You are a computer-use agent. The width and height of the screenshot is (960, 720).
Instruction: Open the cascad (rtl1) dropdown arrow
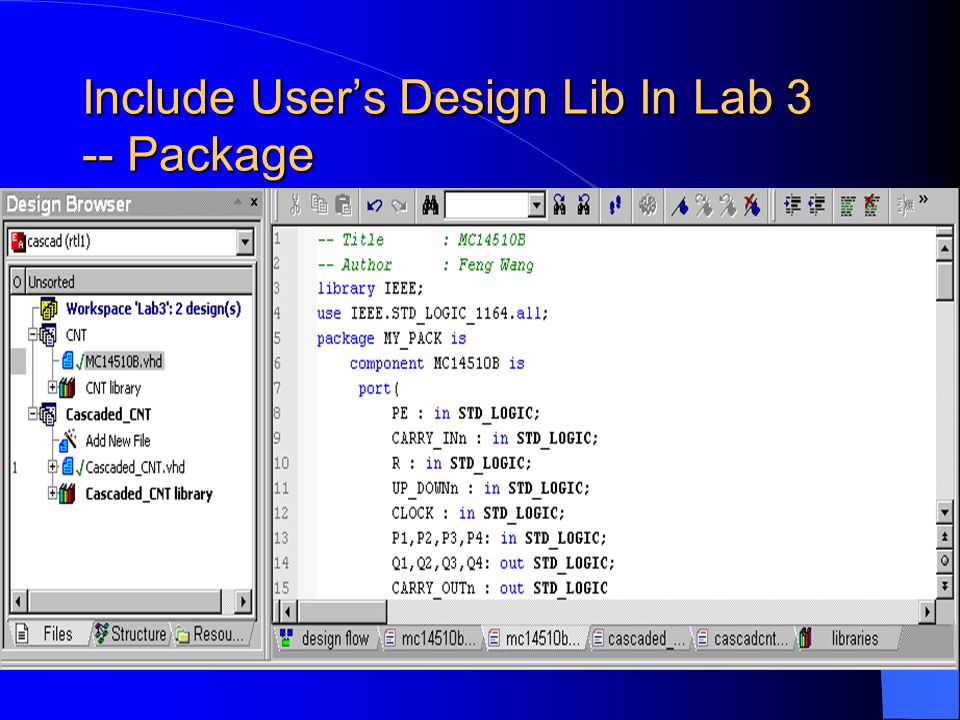244,242
